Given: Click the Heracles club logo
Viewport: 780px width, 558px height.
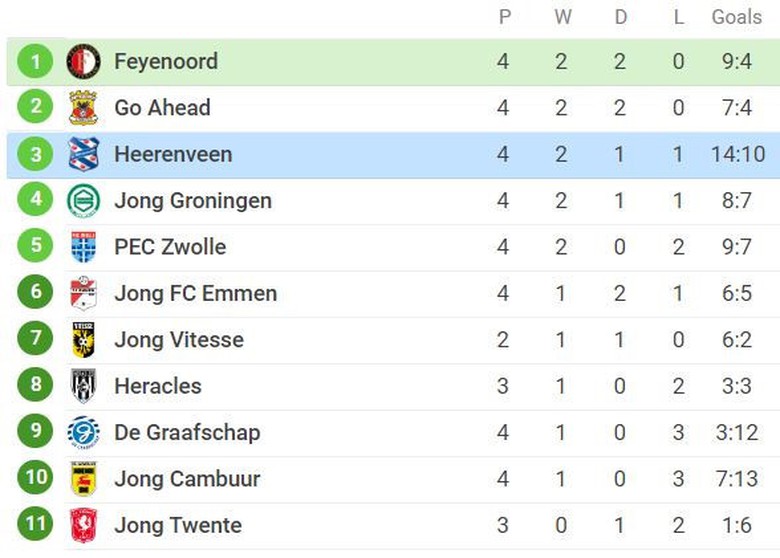Looking at the screenshot, I should [83, 386].
